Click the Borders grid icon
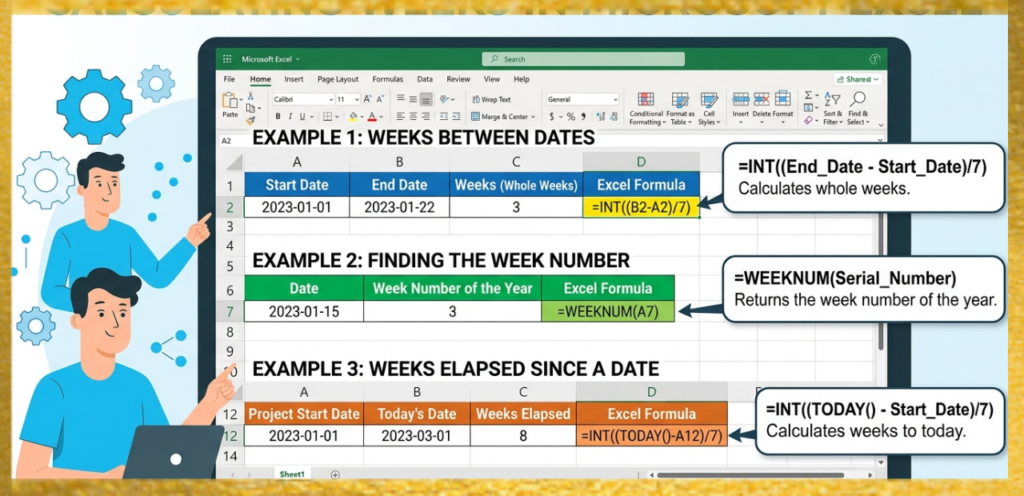Viewport: 1024px width, 496px height. tap(327, 116)
